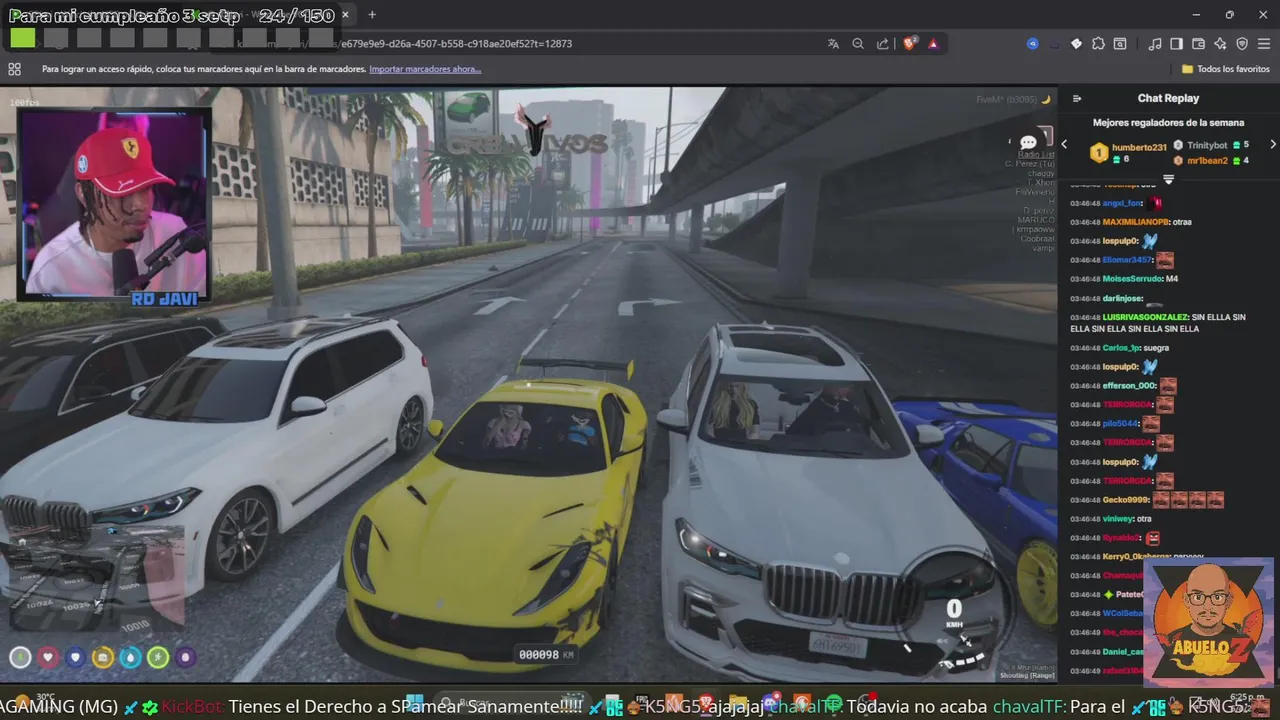Click chat username LUISRIVASGONZALEZ
The image size is (1280, 720).
pyautogui.click(x=1146, y=317)
